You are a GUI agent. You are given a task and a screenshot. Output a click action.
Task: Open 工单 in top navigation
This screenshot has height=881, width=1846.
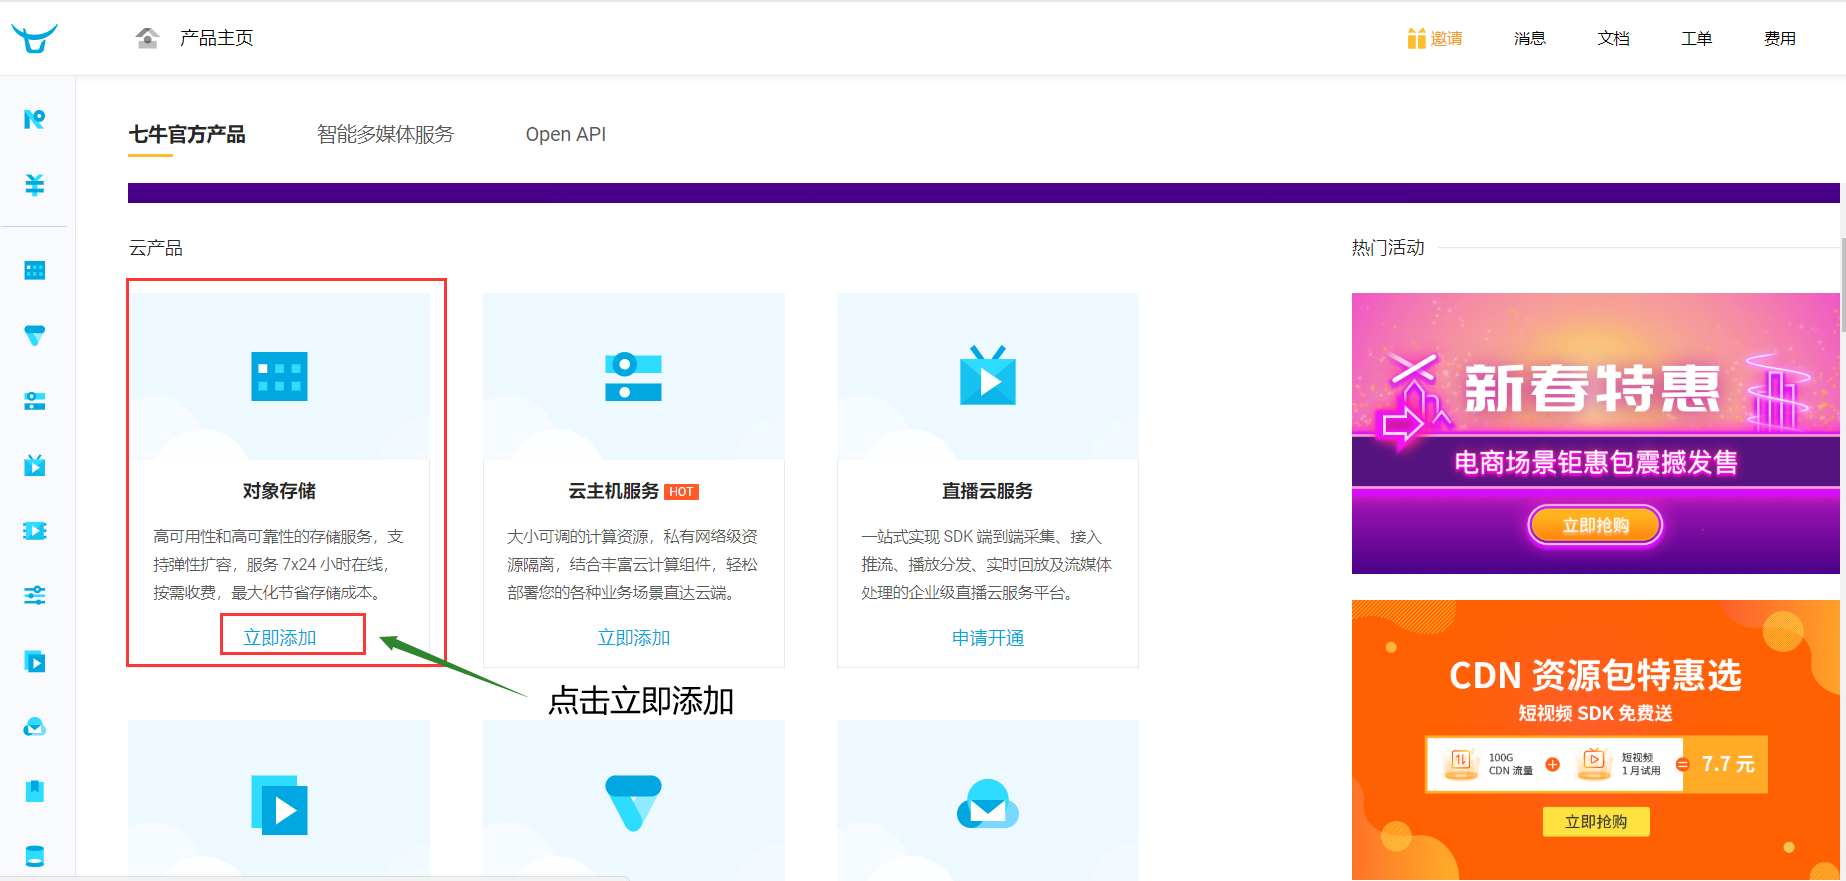coord(1696,38)
